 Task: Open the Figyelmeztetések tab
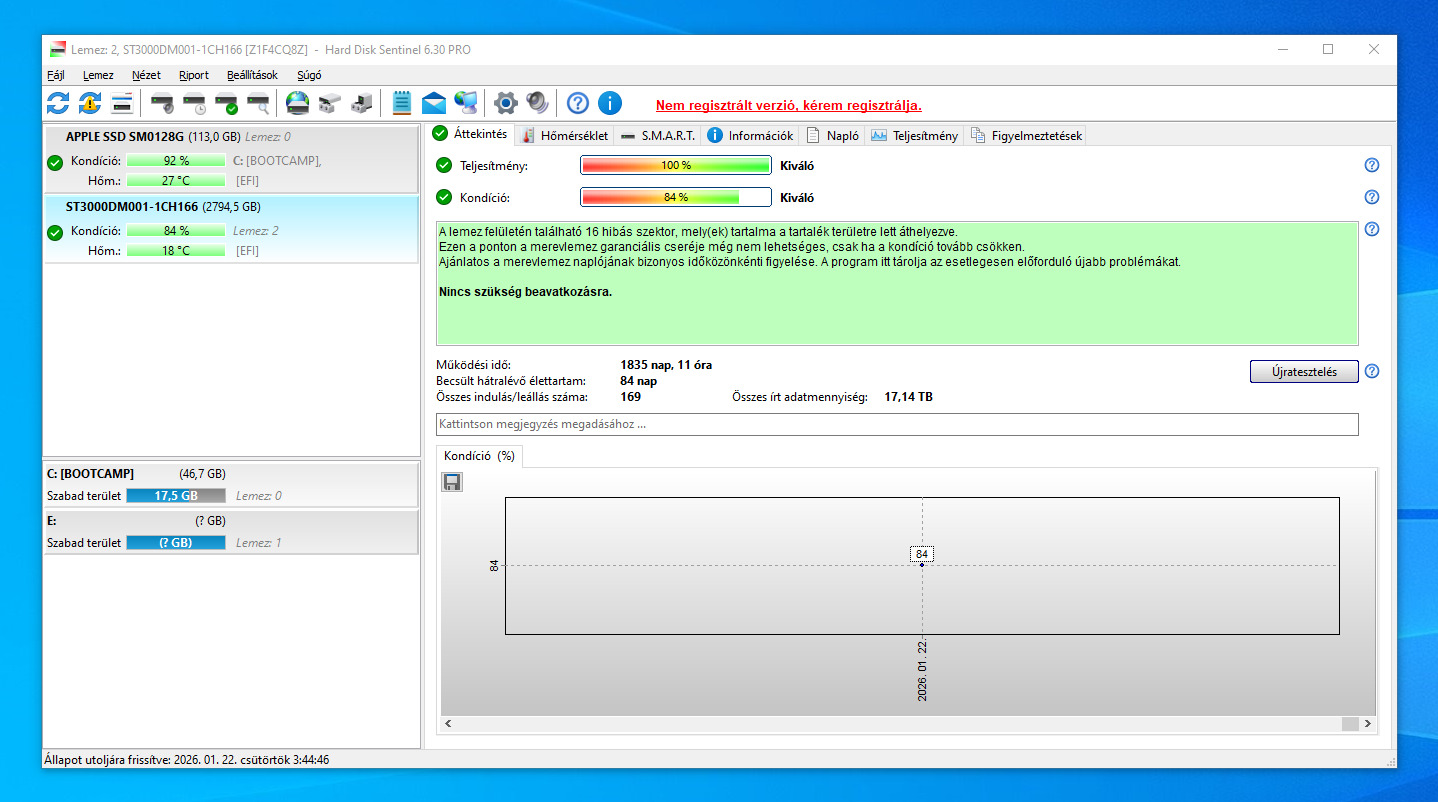pos(1025,135)
